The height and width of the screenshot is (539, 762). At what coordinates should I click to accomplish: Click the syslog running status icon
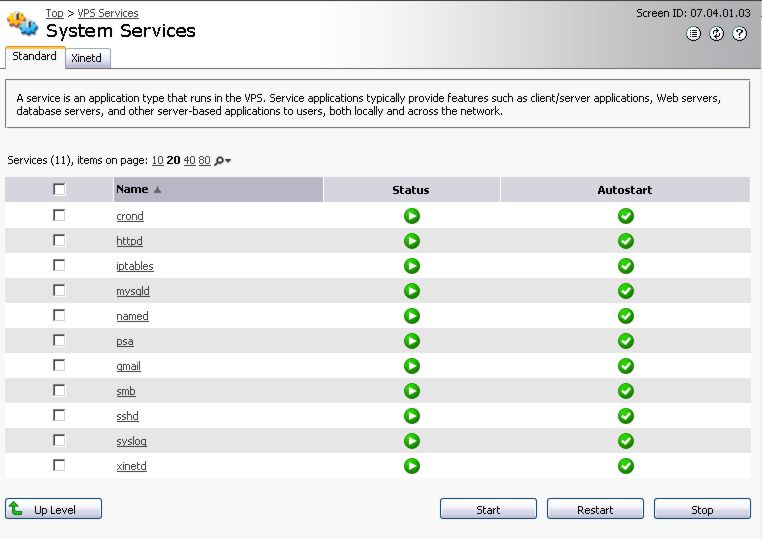coord(412,441)
